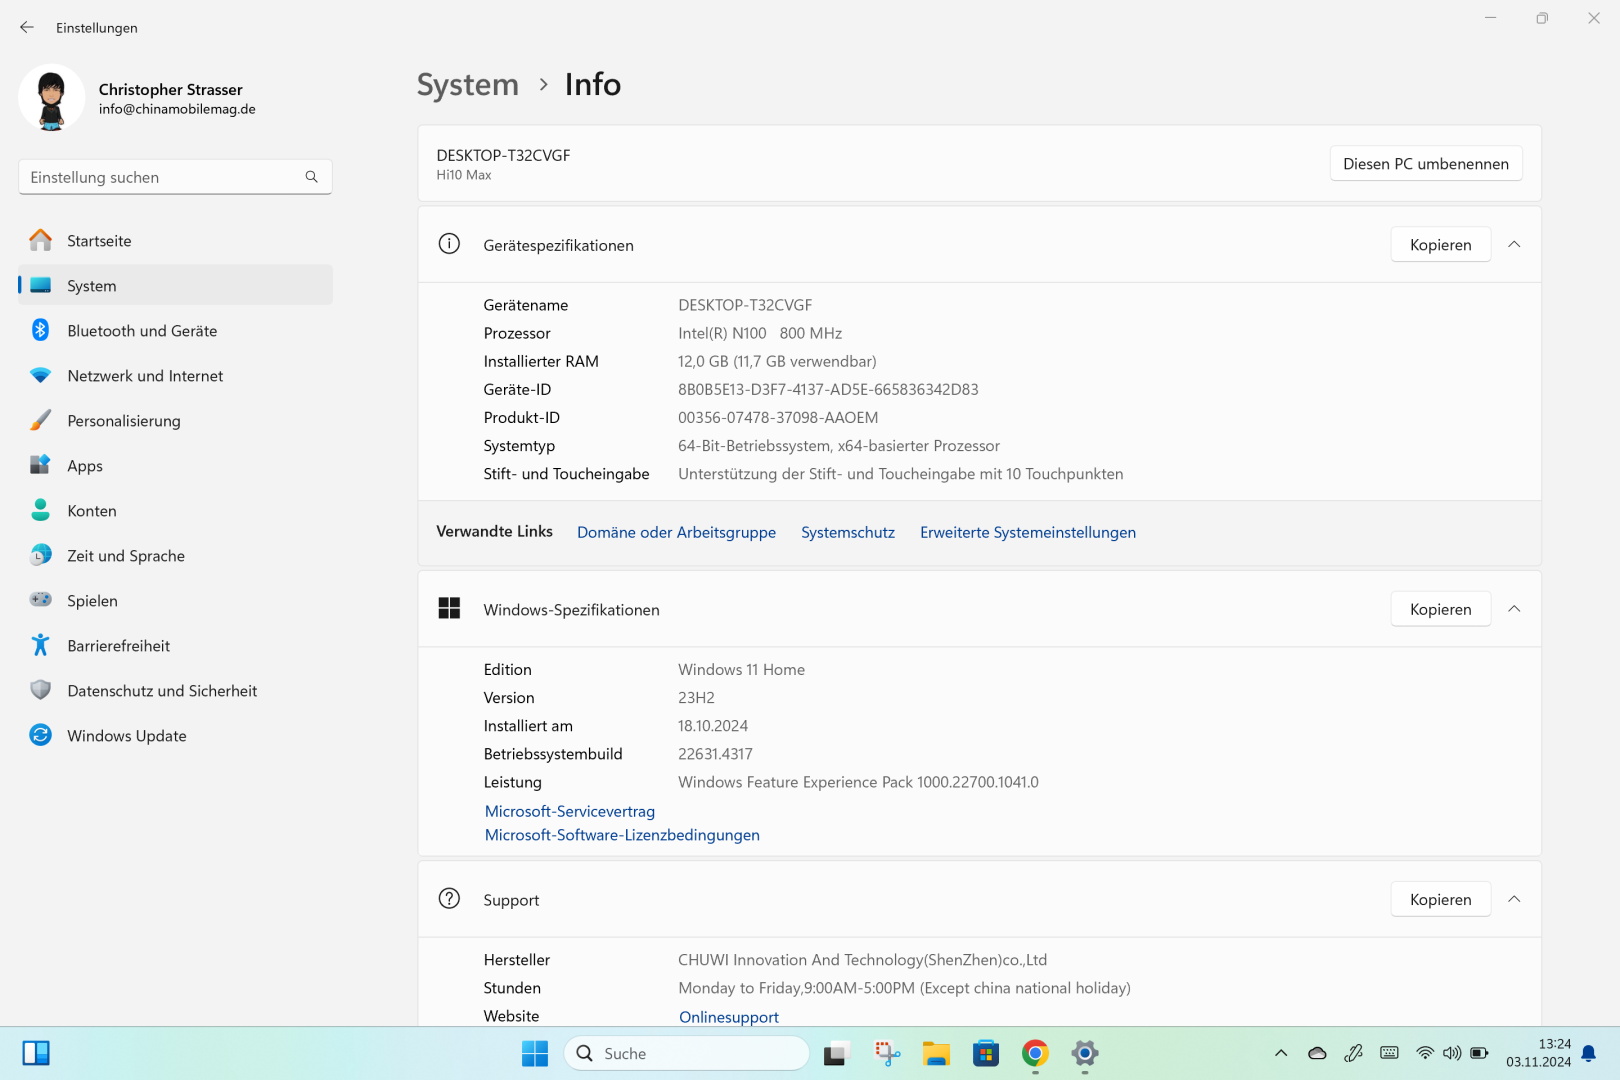Click the Windows Update sync icon
The height and width of the screenshot is (1080, 1620).
40,735
